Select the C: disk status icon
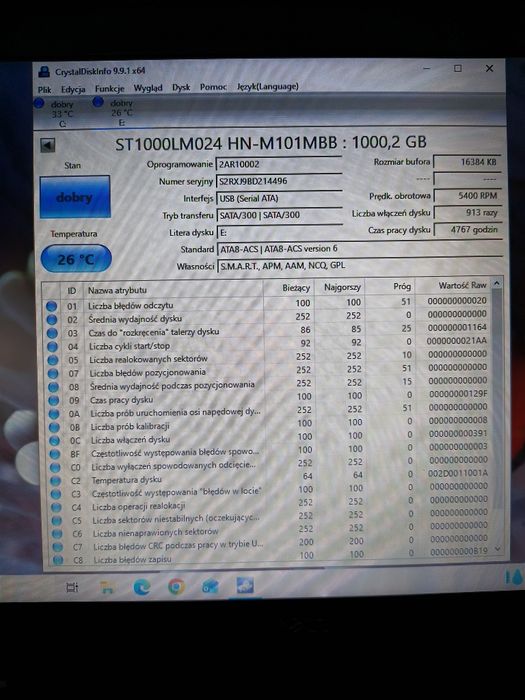This screenshot has width=525, height=700. (39, 104)
